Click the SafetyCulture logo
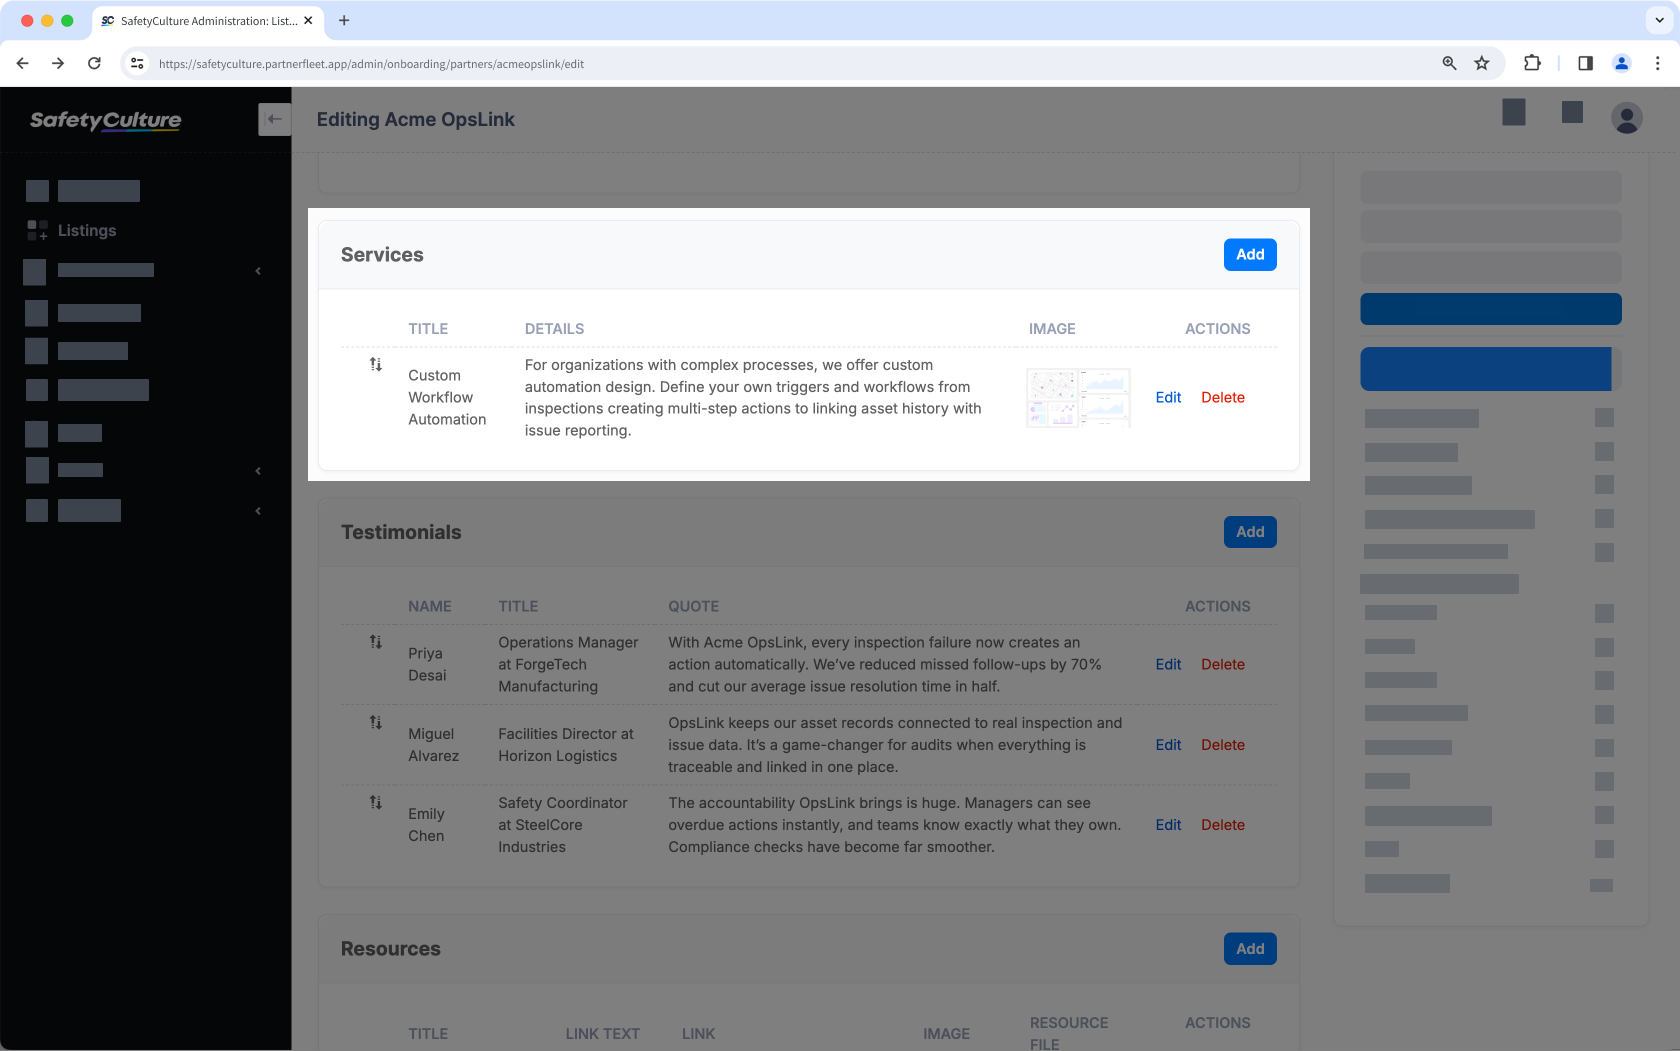The image size is (1680, 1051). 106,121
